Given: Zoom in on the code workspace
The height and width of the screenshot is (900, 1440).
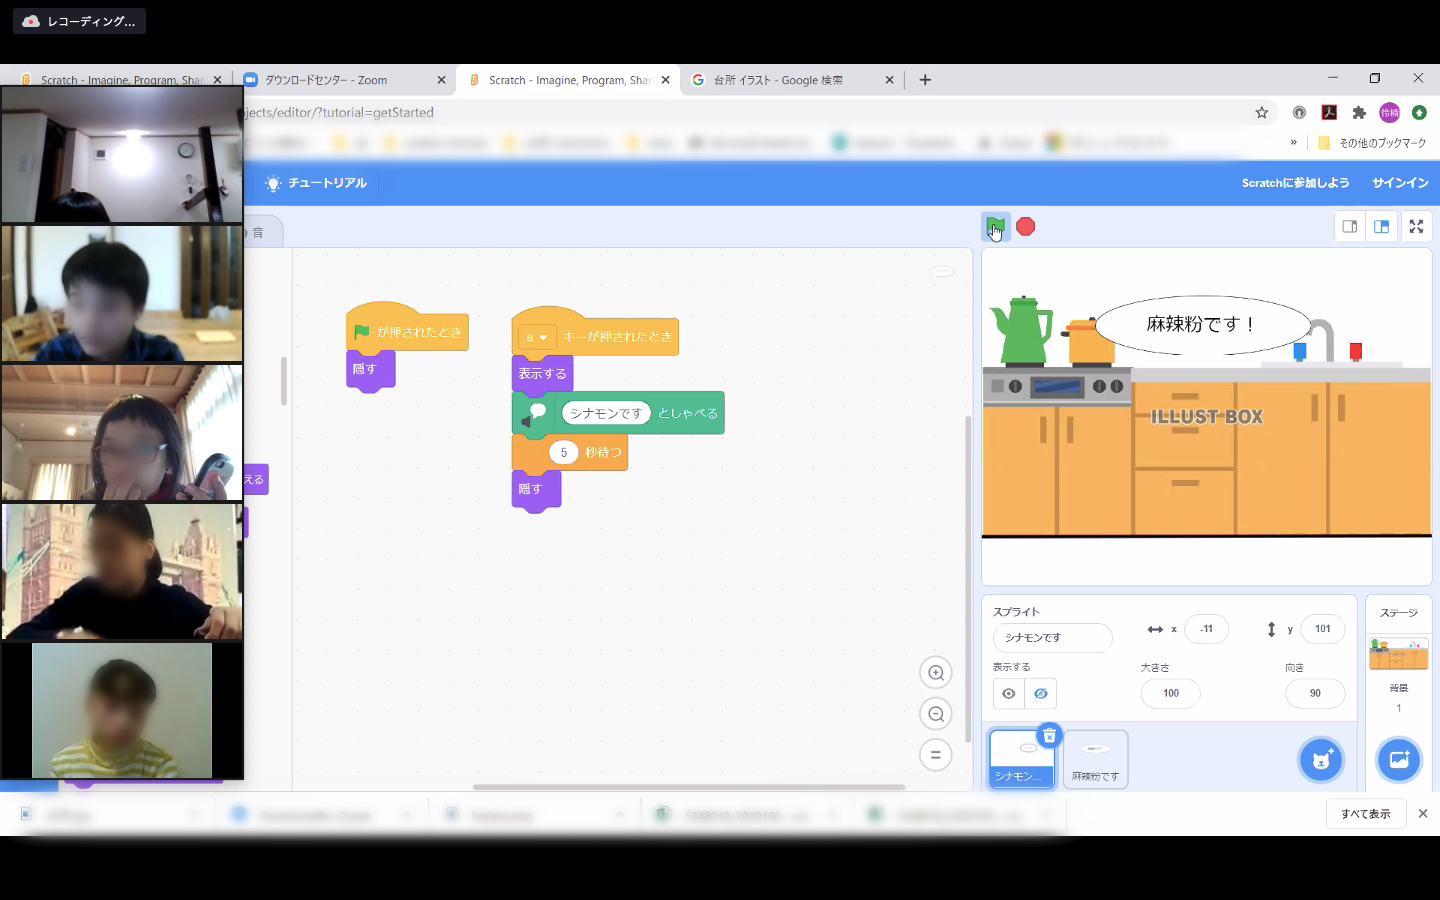Looking at the screenshot, I should tap(936, 673).
